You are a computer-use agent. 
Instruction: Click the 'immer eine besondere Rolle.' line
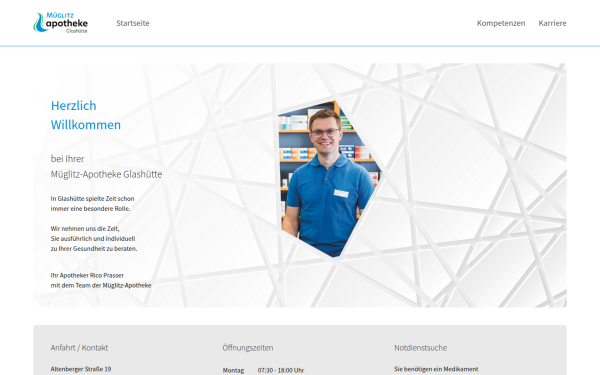[x=90, y=209]
